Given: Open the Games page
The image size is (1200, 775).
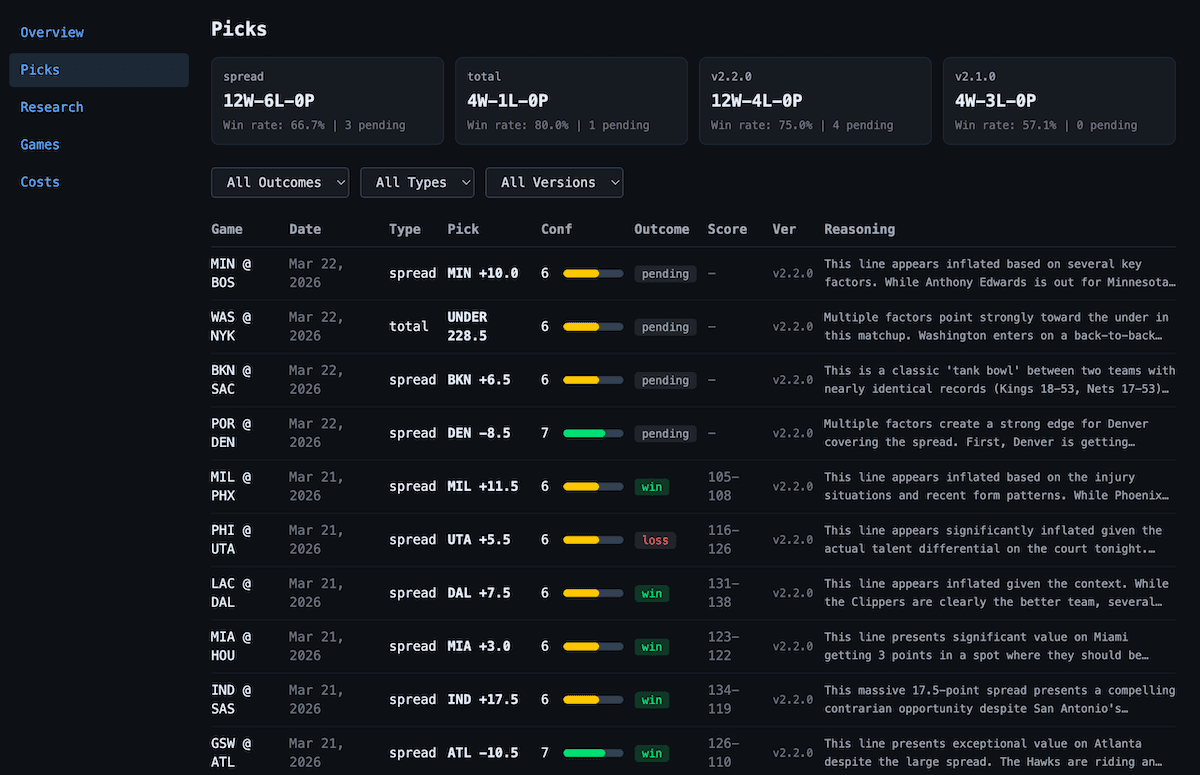Looking at the screenshot, I should tap(39, 144).
